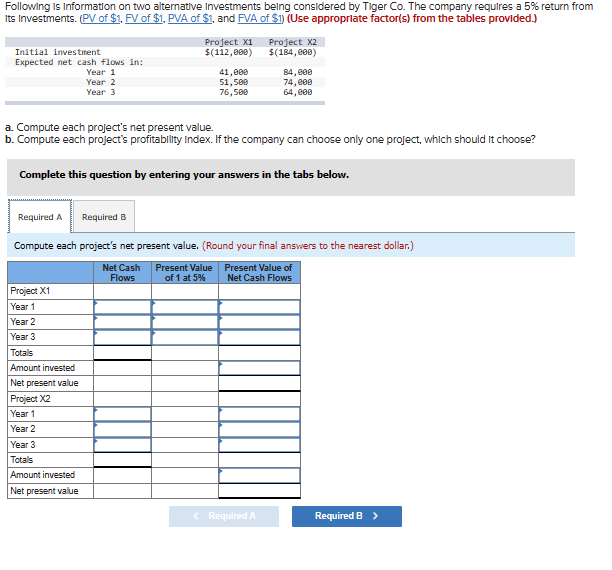Viewport: 612px width, 570px height.
Task: Open the PVA of $1 table link
Action: pos(190,18)
